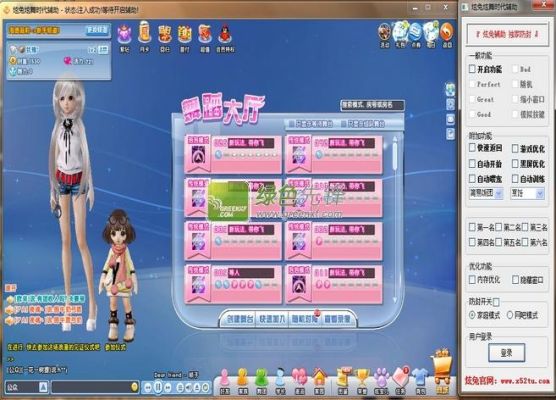Check the first filter checkbox above the room list
556x400 pixels.
[x=291, y=123]
